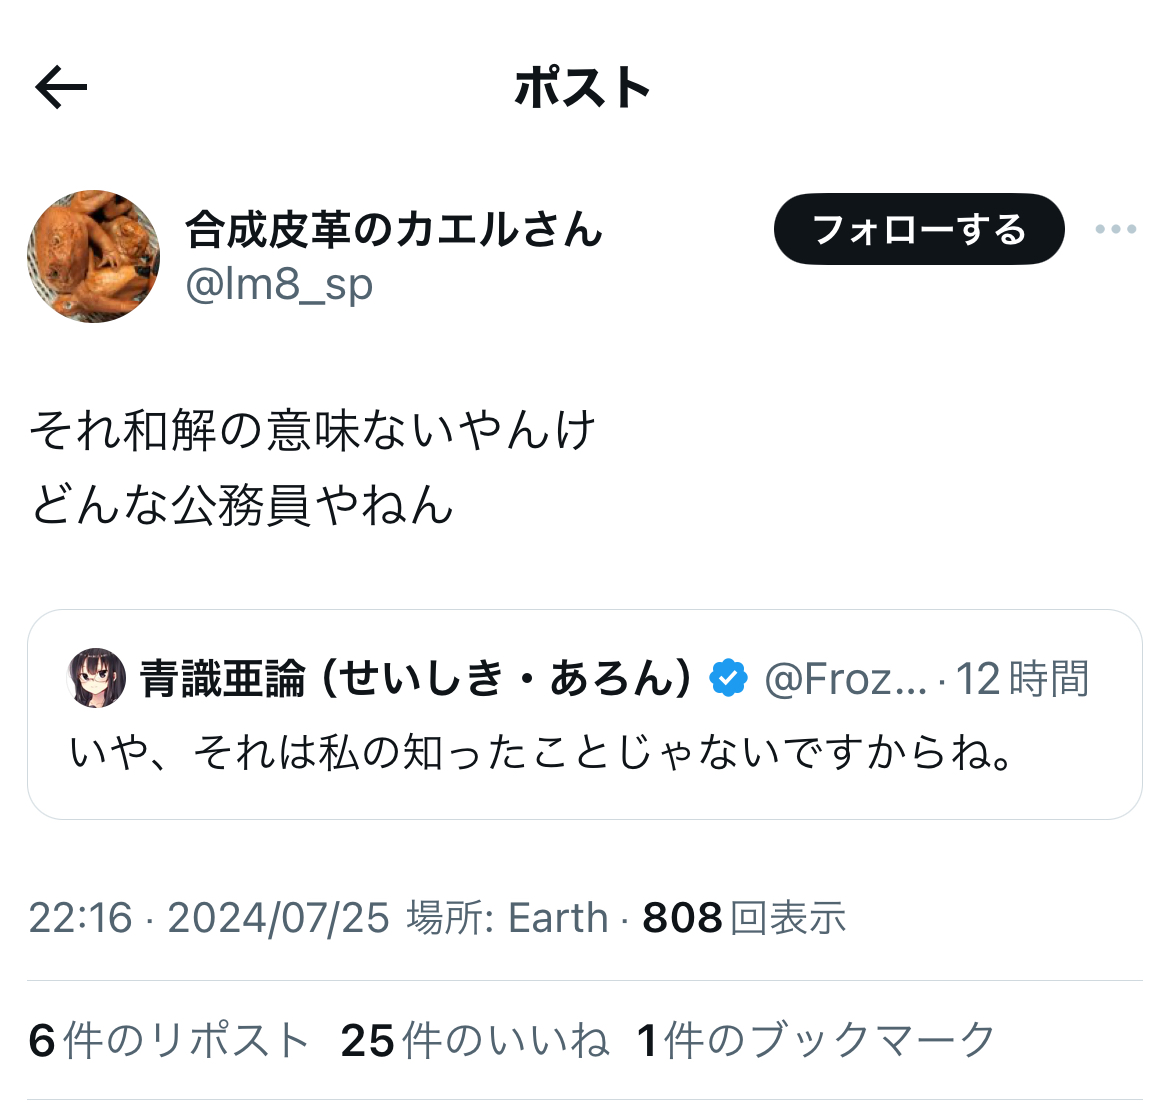Open the three-dot more options menu
The width and height of the screenshot is (1170, 1106).
coord(1116,229)
